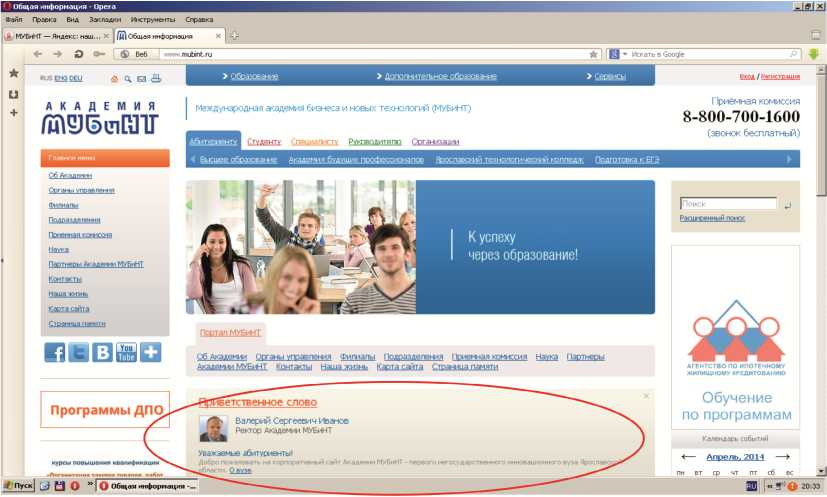Select the Абитуриенту tab
Screen dimensions: 827x497
[213, 141]
